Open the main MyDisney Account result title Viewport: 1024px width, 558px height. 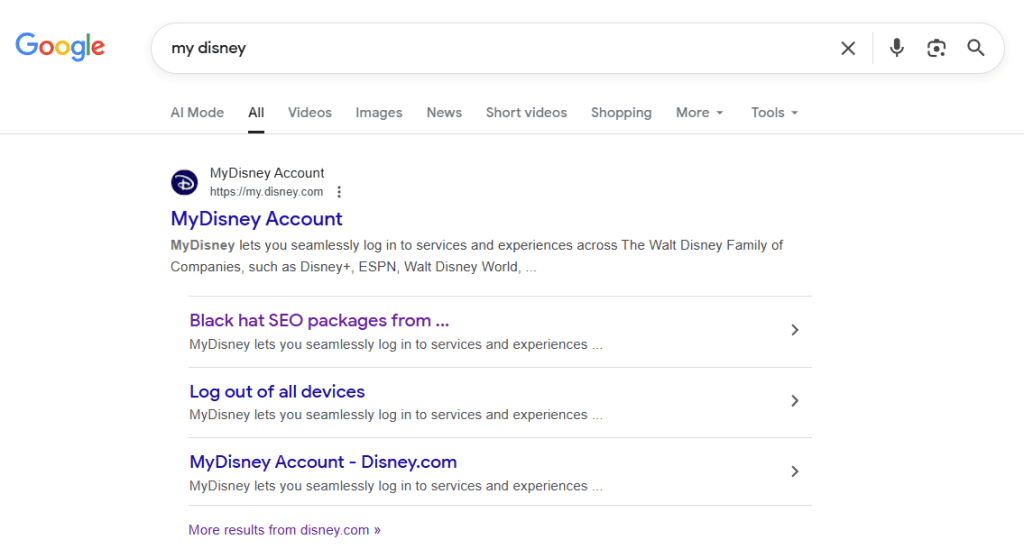point(256,219)
